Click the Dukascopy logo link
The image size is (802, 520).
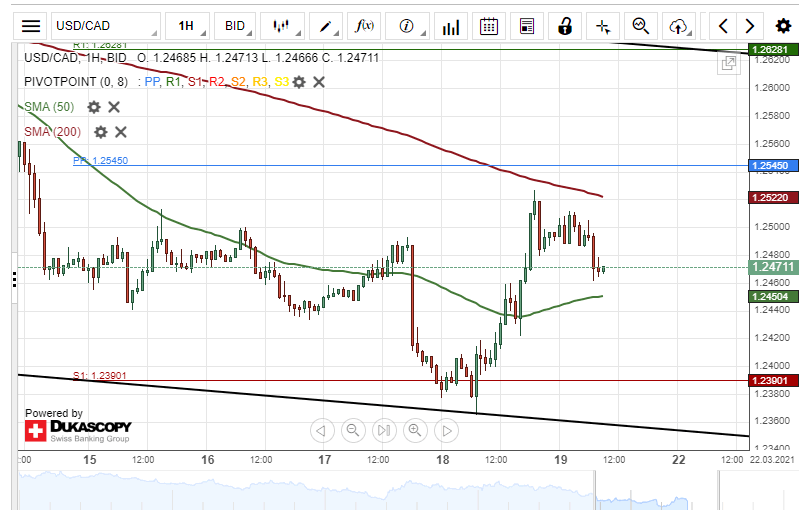(x=78, y=431)
